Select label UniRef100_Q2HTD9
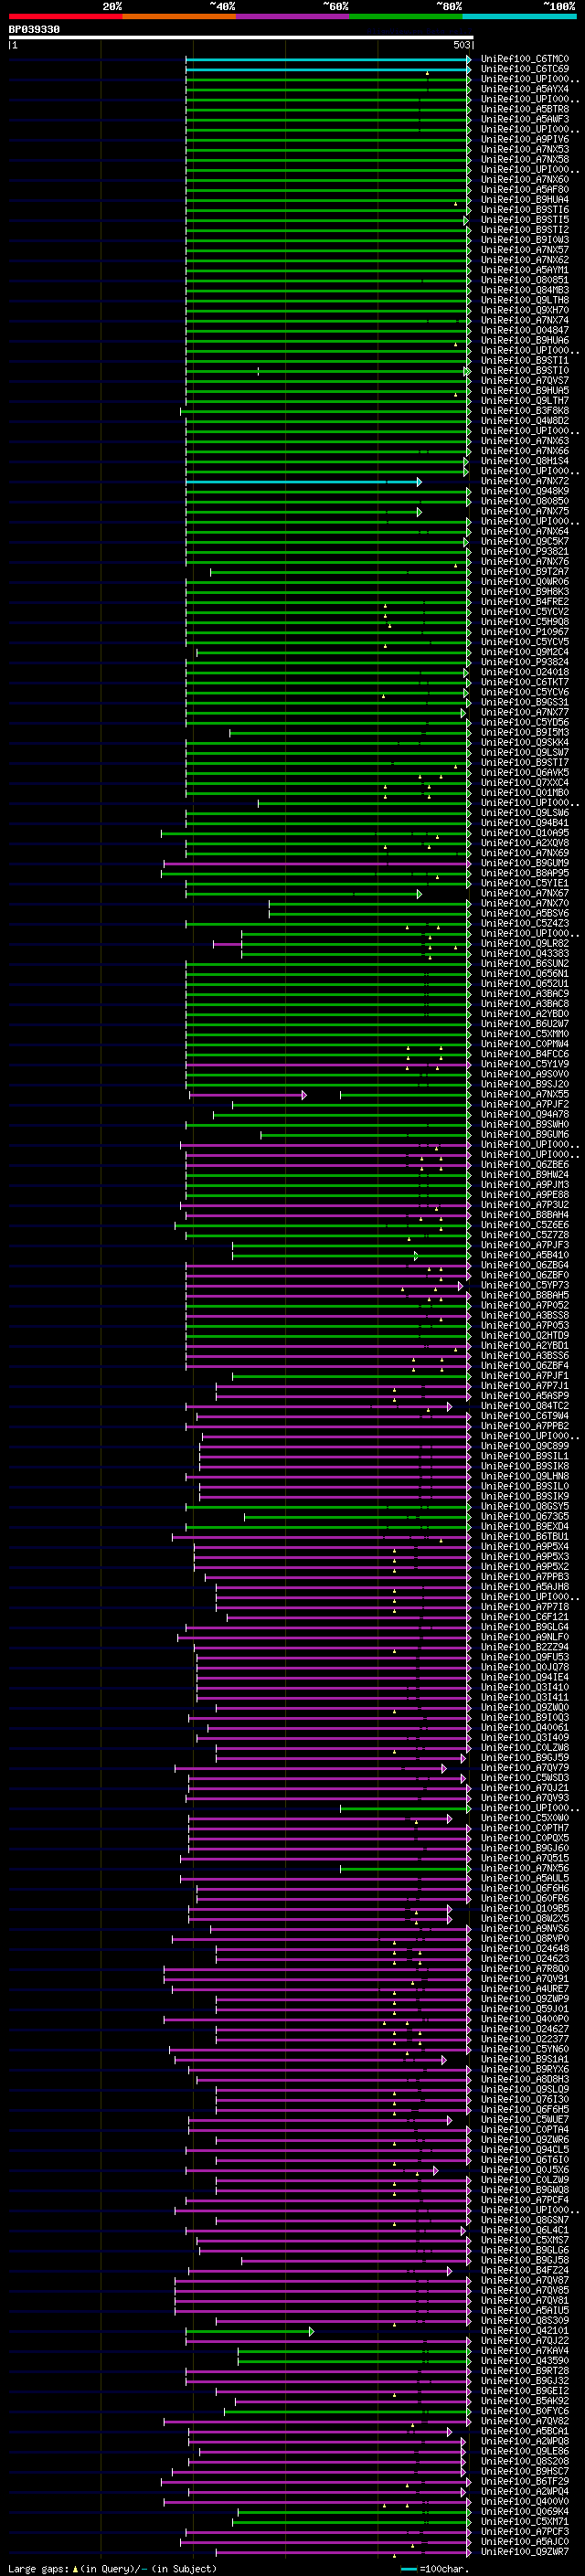This screenshot has height=2576, width=585. (525, 1335)
